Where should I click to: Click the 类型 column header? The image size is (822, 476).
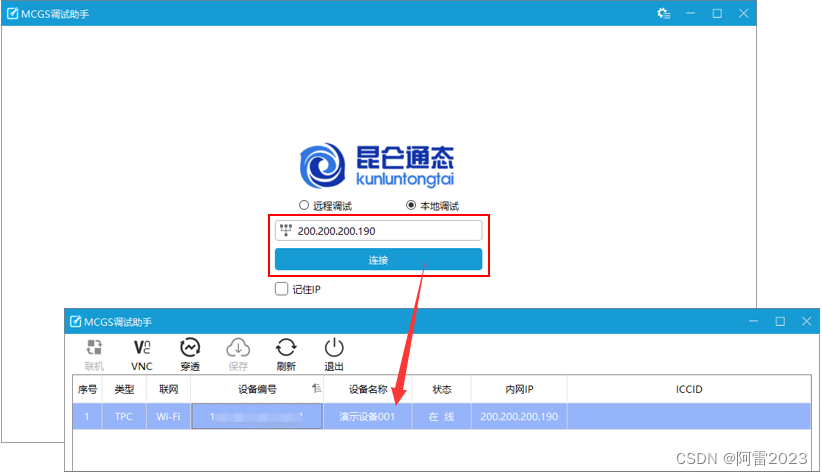pyautogui.click(x=124, y=389)
